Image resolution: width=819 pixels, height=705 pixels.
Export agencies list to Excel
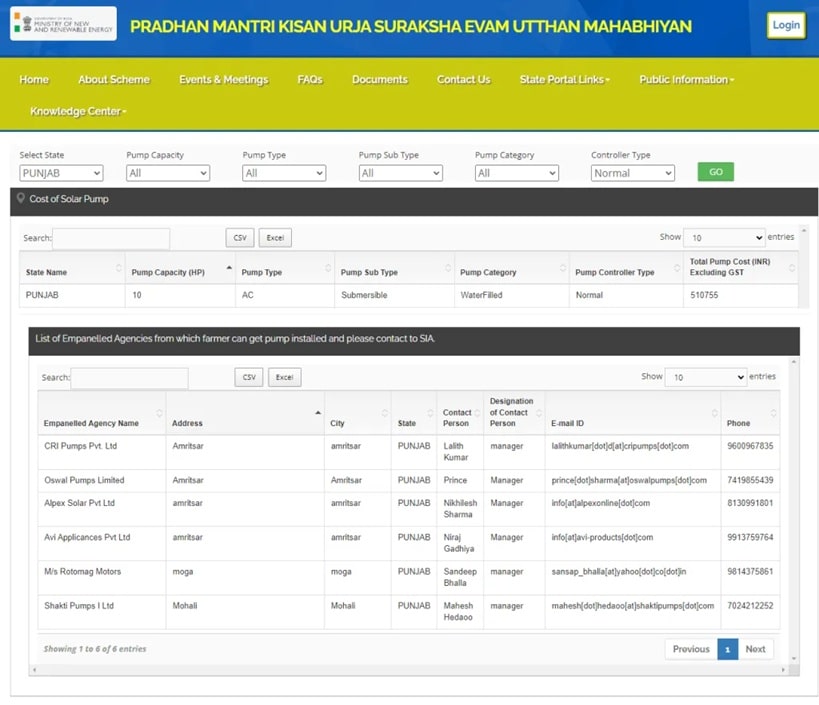(285, 377)
